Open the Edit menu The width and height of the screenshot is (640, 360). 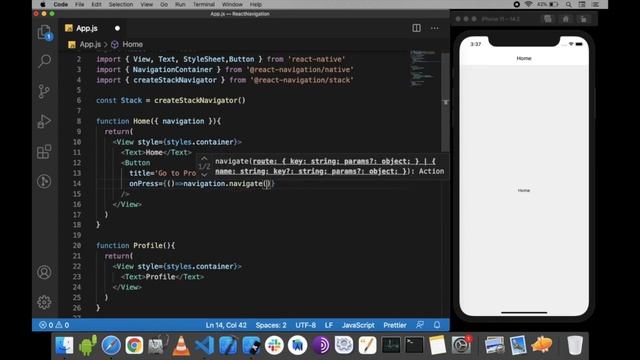pos(96,4)
